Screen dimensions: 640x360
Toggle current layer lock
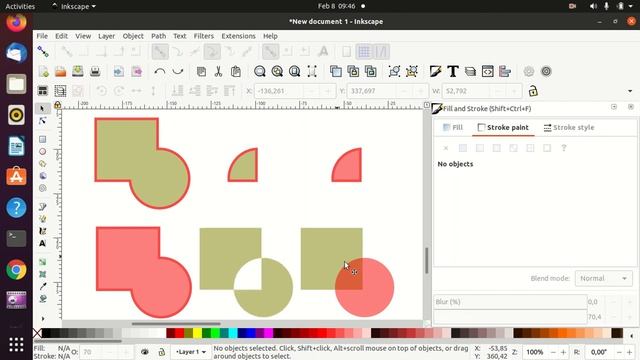coord(162,352)
